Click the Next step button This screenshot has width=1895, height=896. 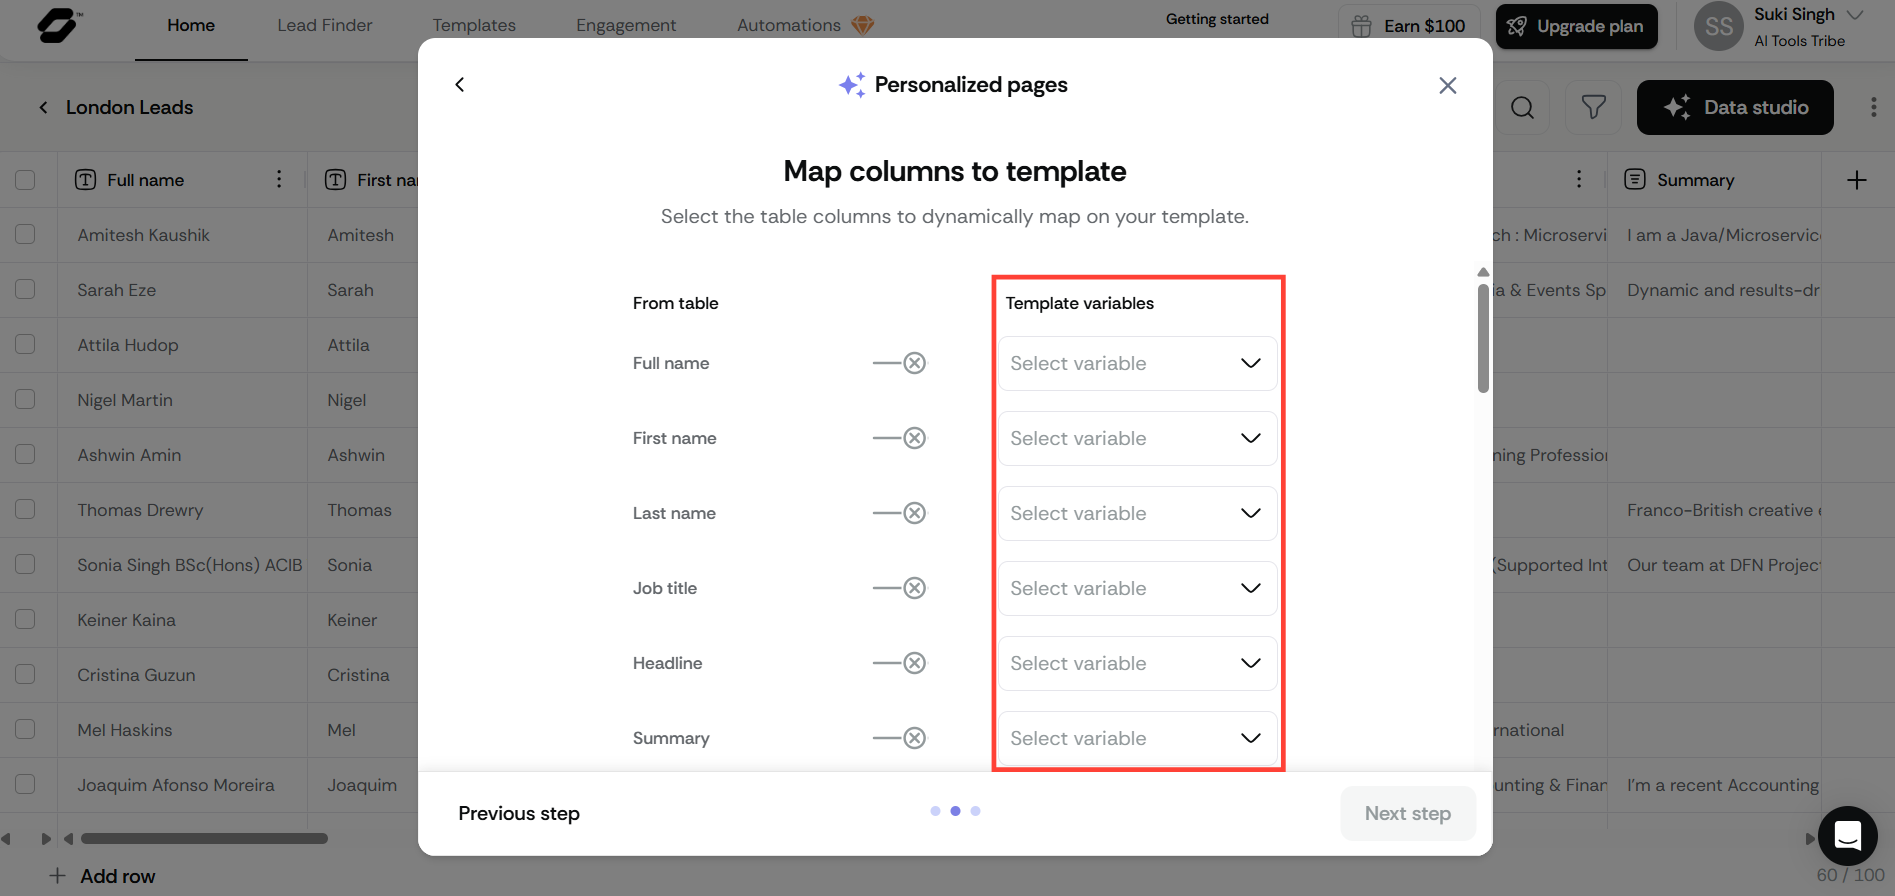click(x=1408, y=813)
